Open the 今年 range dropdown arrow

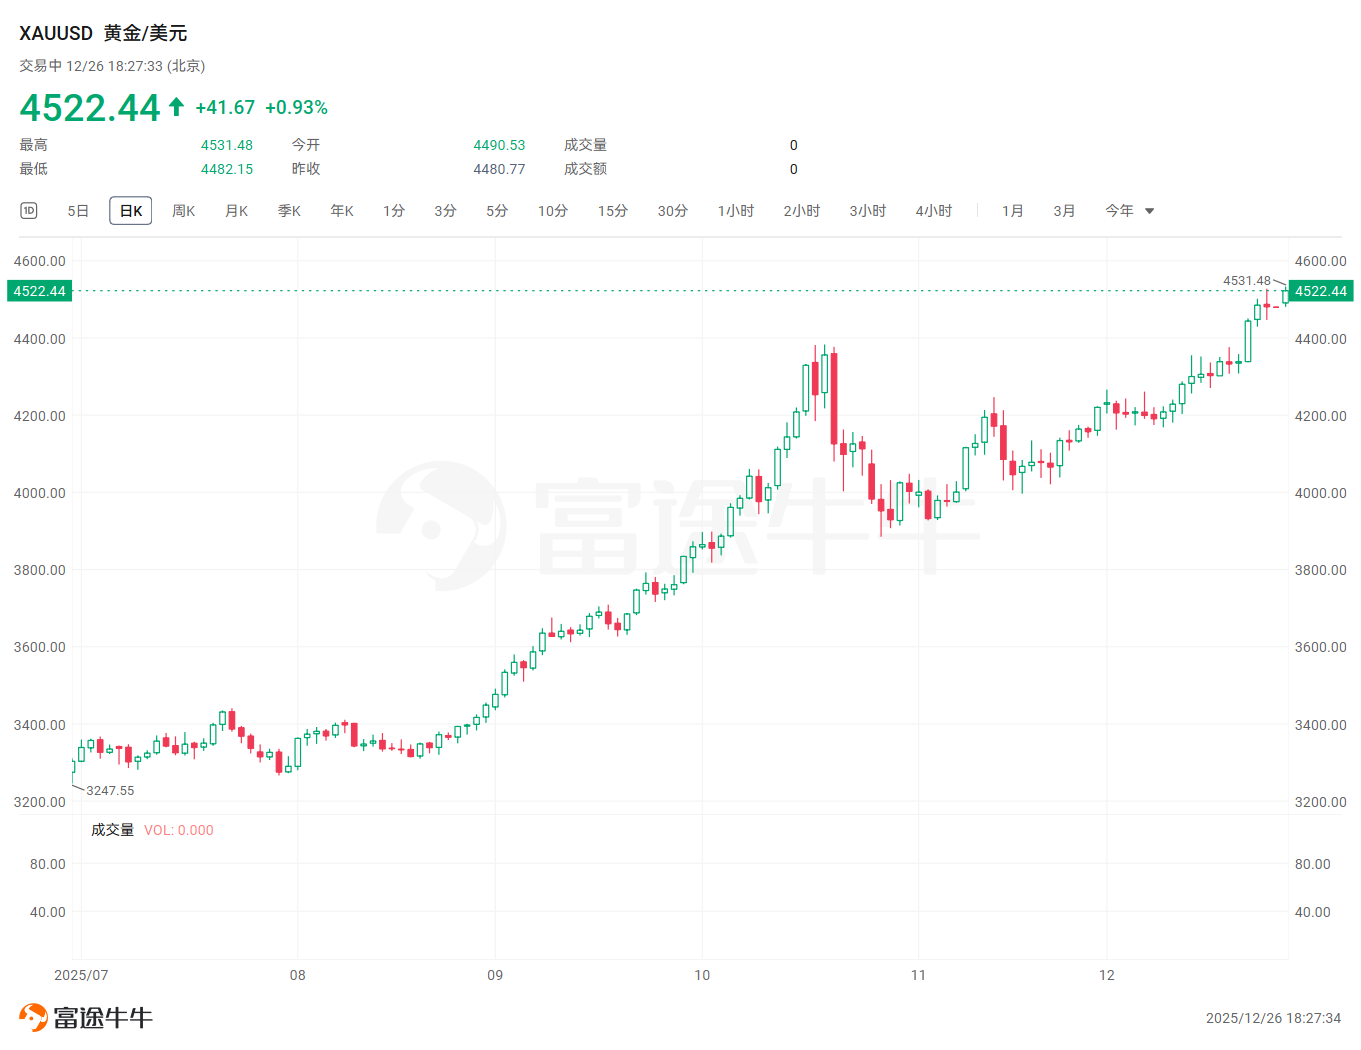tap(1150, 211)
